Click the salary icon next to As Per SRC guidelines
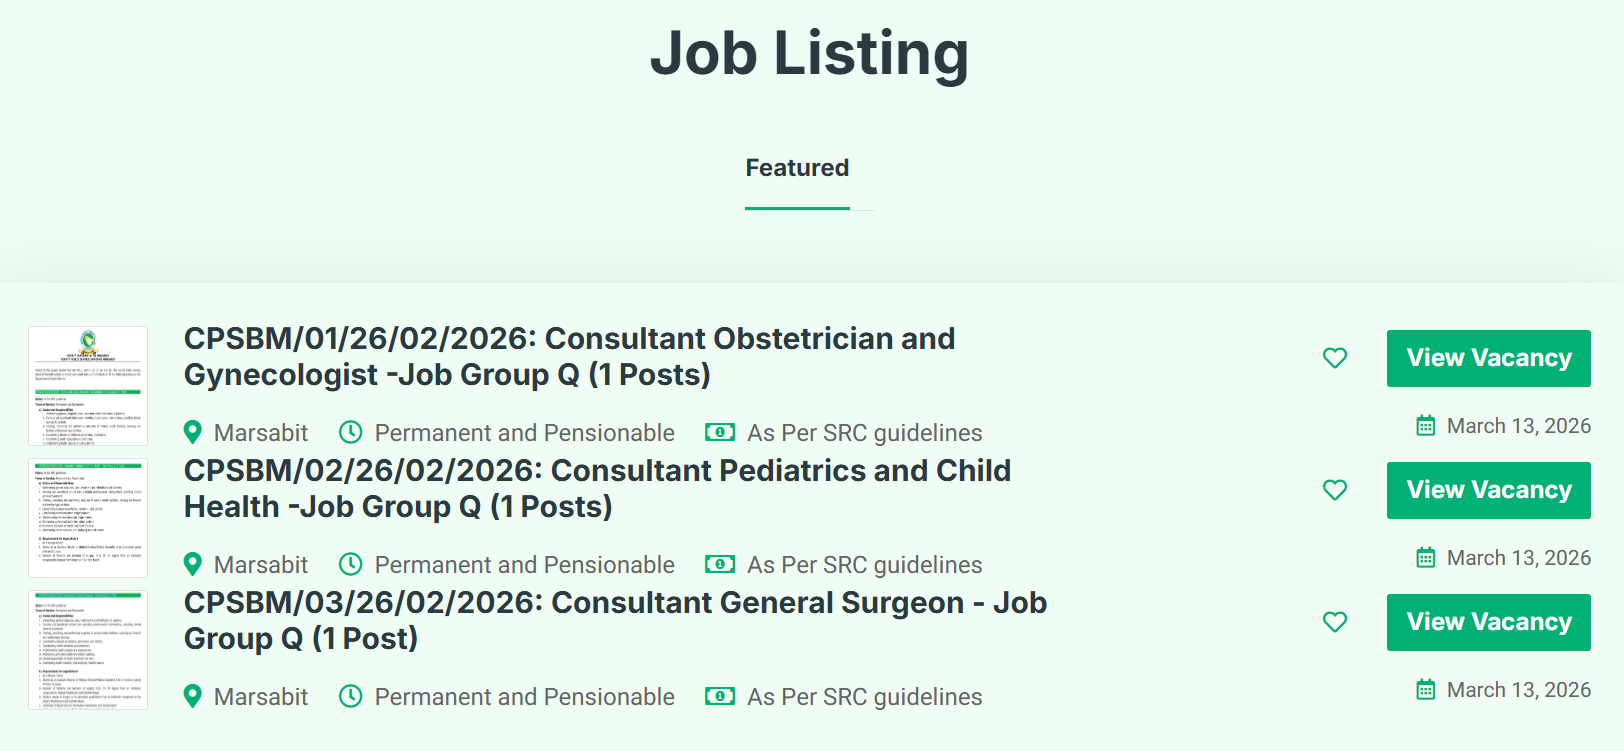This screenshot has width=1624, height=751. (x=719, y=432)
